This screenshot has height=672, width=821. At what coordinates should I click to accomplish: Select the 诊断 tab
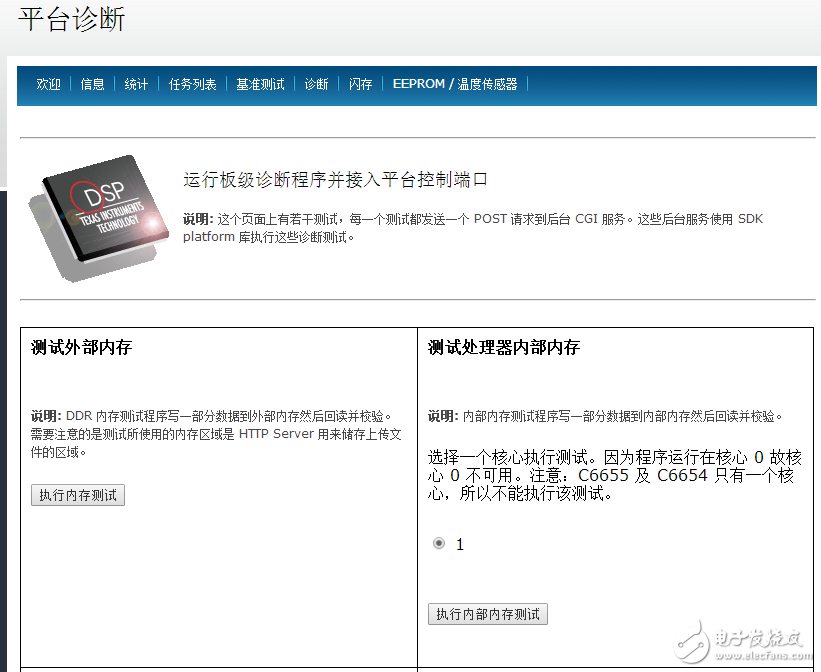pos(316,84)
